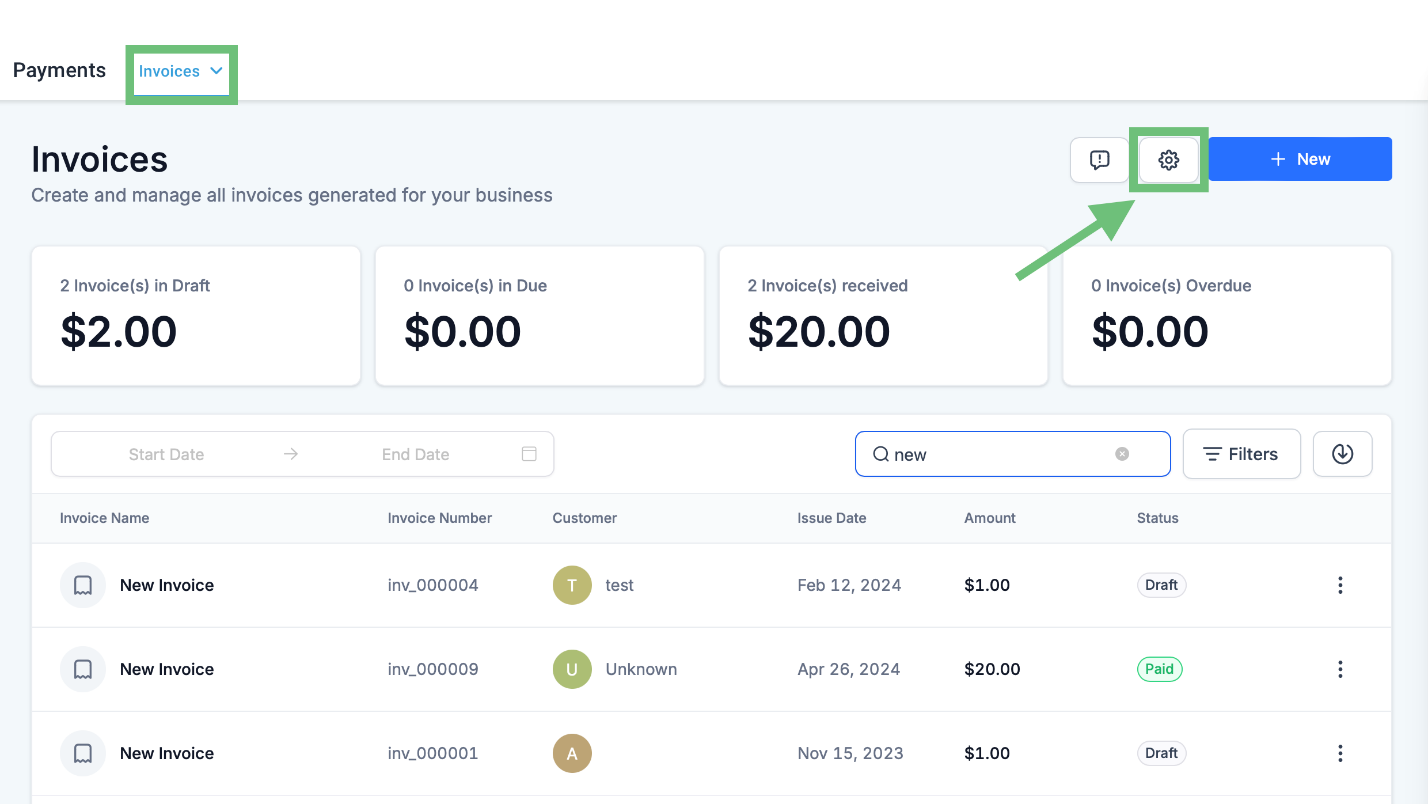Clear the search field with the x icon
This screenshot has height=804, width=1428.
pyautogui.click(x=1122, y=454)
